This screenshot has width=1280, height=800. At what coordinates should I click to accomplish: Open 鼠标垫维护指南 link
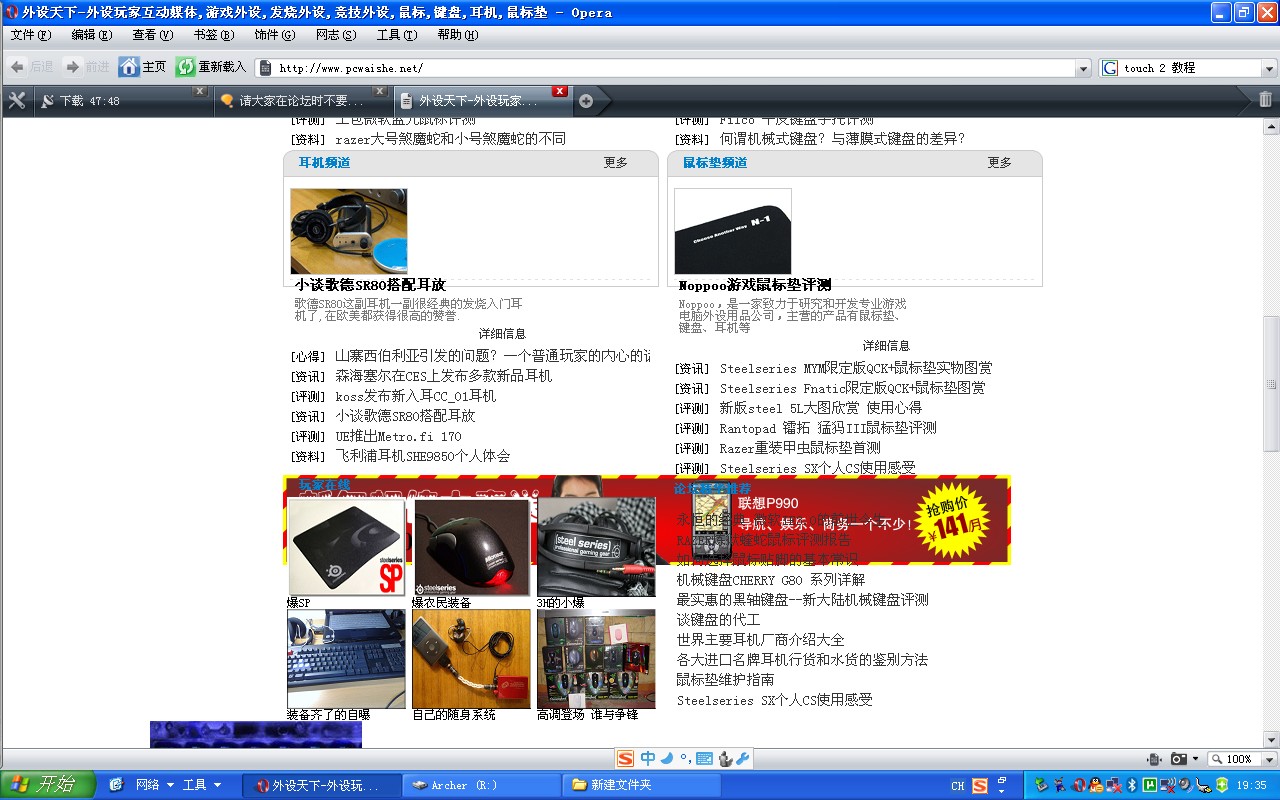pos(725,680)
